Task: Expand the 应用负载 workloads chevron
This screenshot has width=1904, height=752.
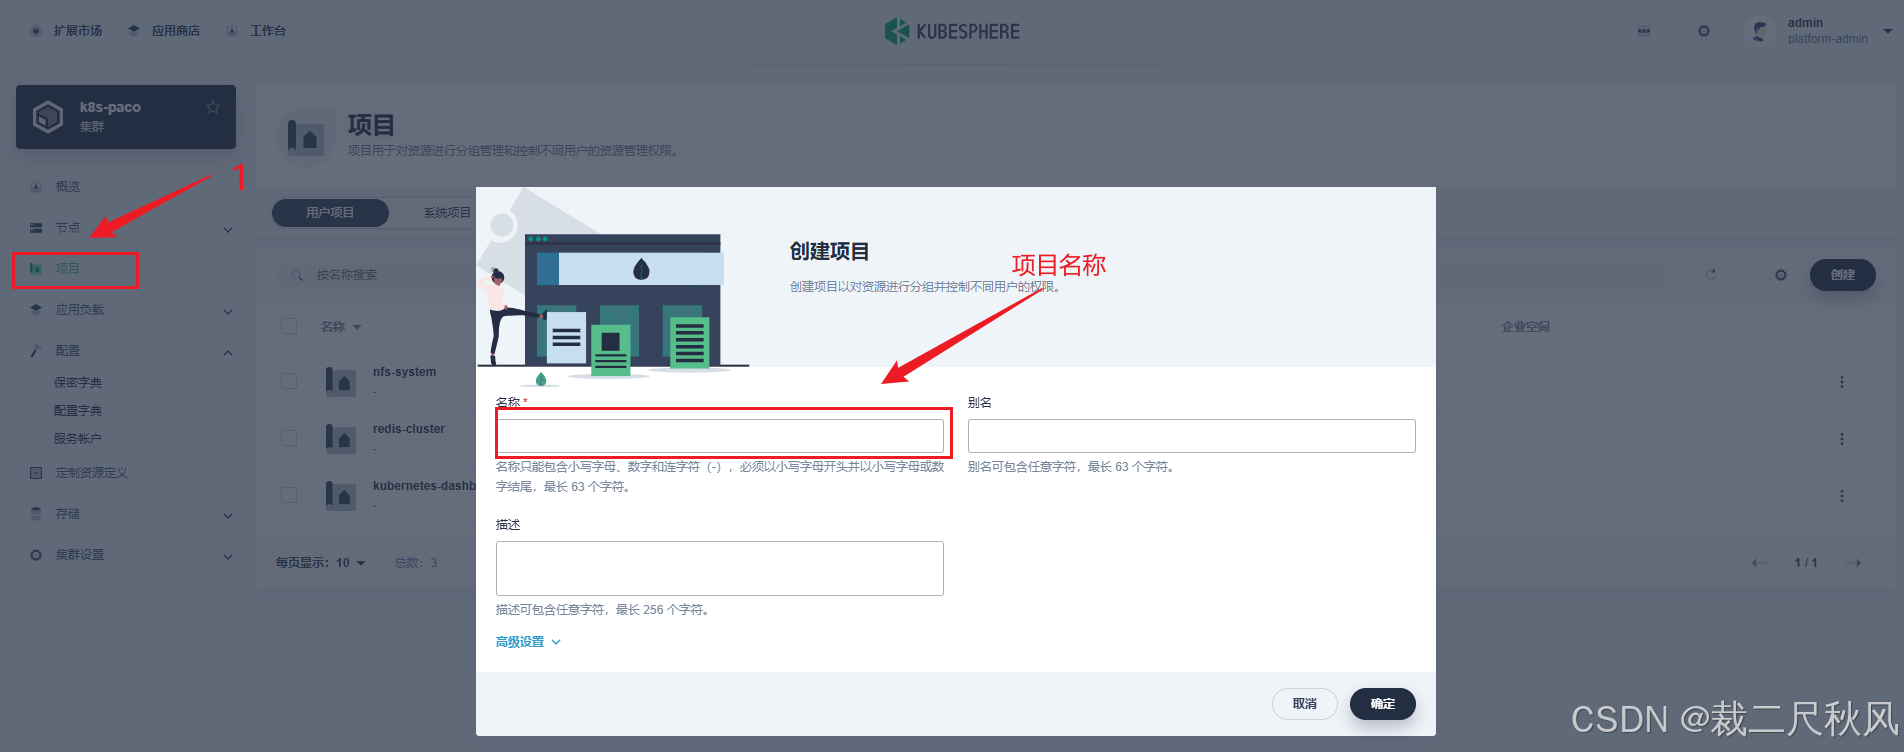Action: tap(228, 311)
